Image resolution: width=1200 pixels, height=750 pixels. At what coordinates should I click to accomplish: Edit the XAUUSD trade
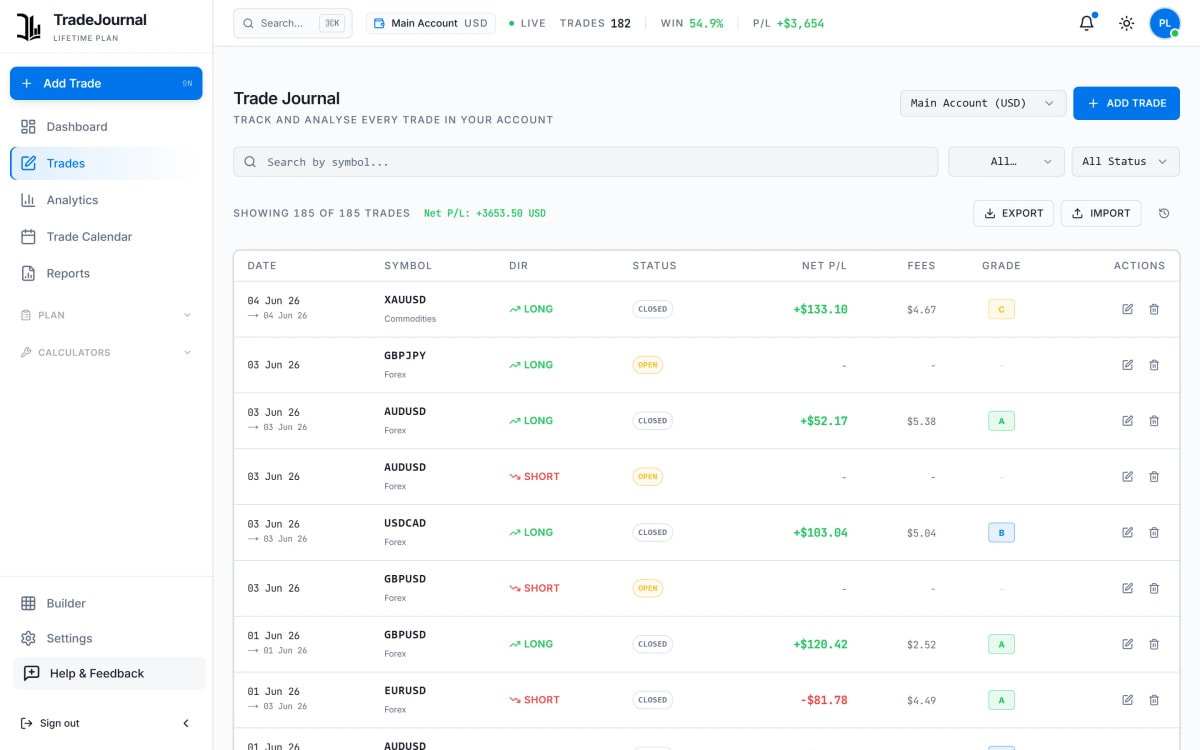click(1128, 309)
